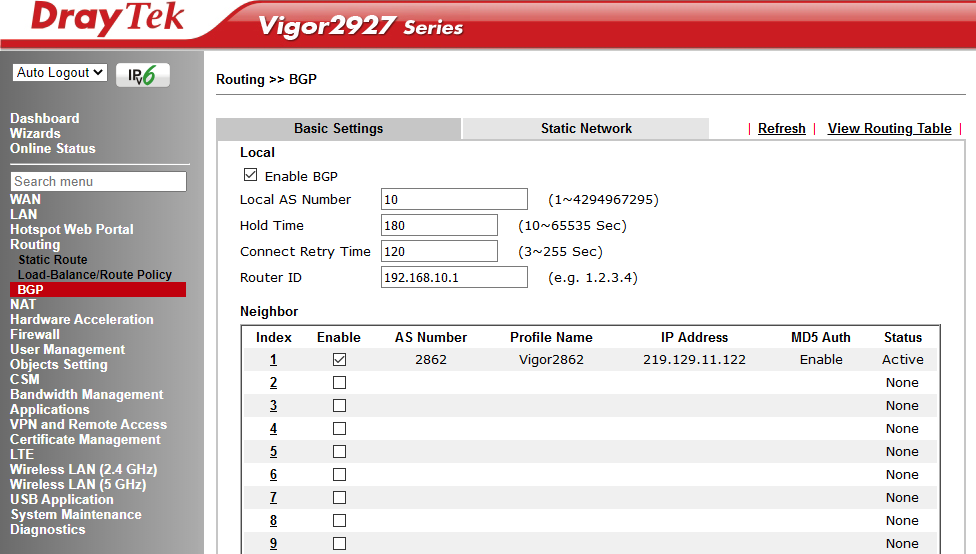The image size is (976, 554).
Task: Open the System Maintenance menu
Action: coord(76,514)
